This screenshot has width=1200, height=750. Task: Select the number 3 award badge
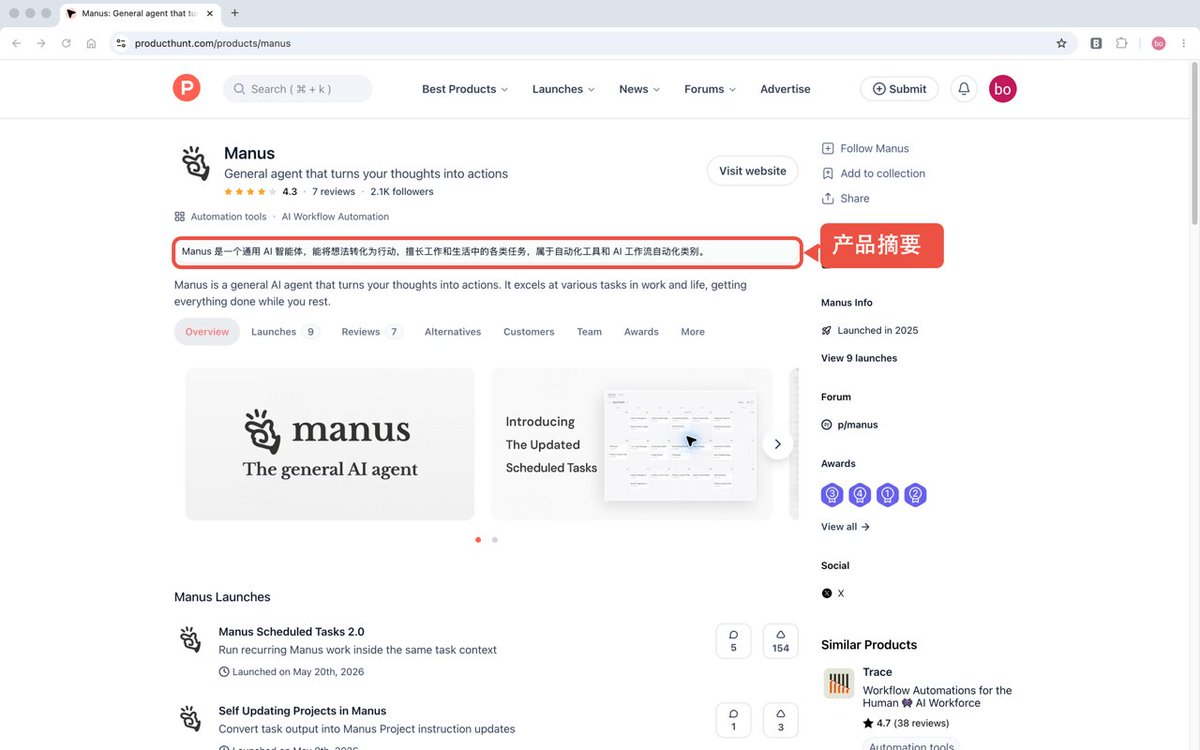[832, 494]
